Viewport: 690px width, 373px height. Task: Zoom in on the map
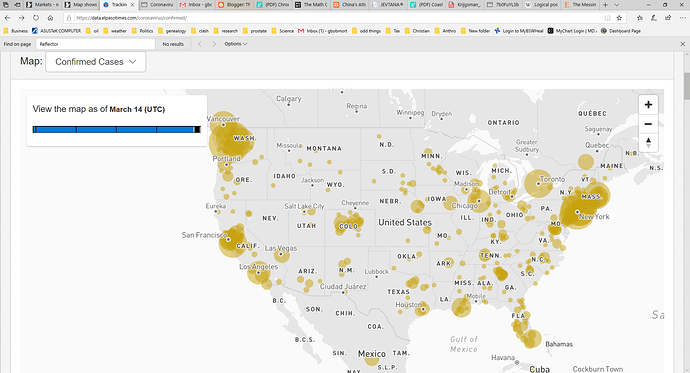648,105
